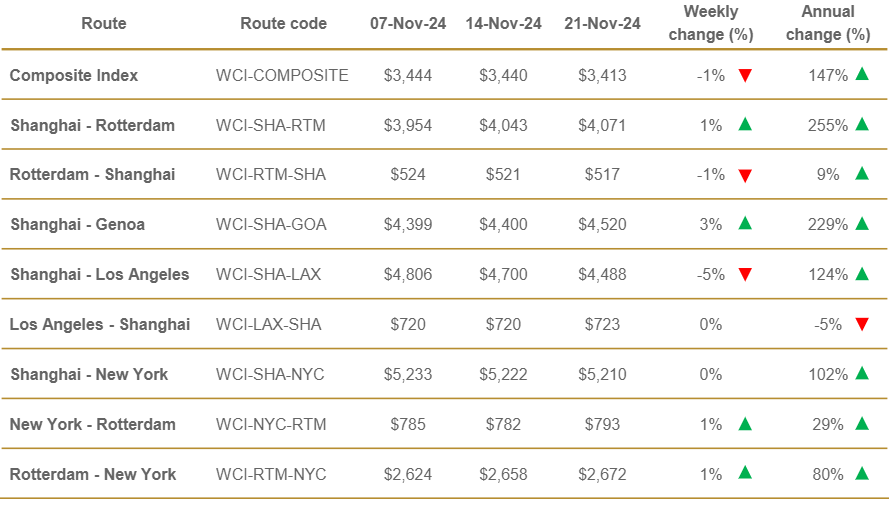Click green up arrow next to 80% annual change
The height and width of the screenshot is (512, 894).
tap(862, 473)
